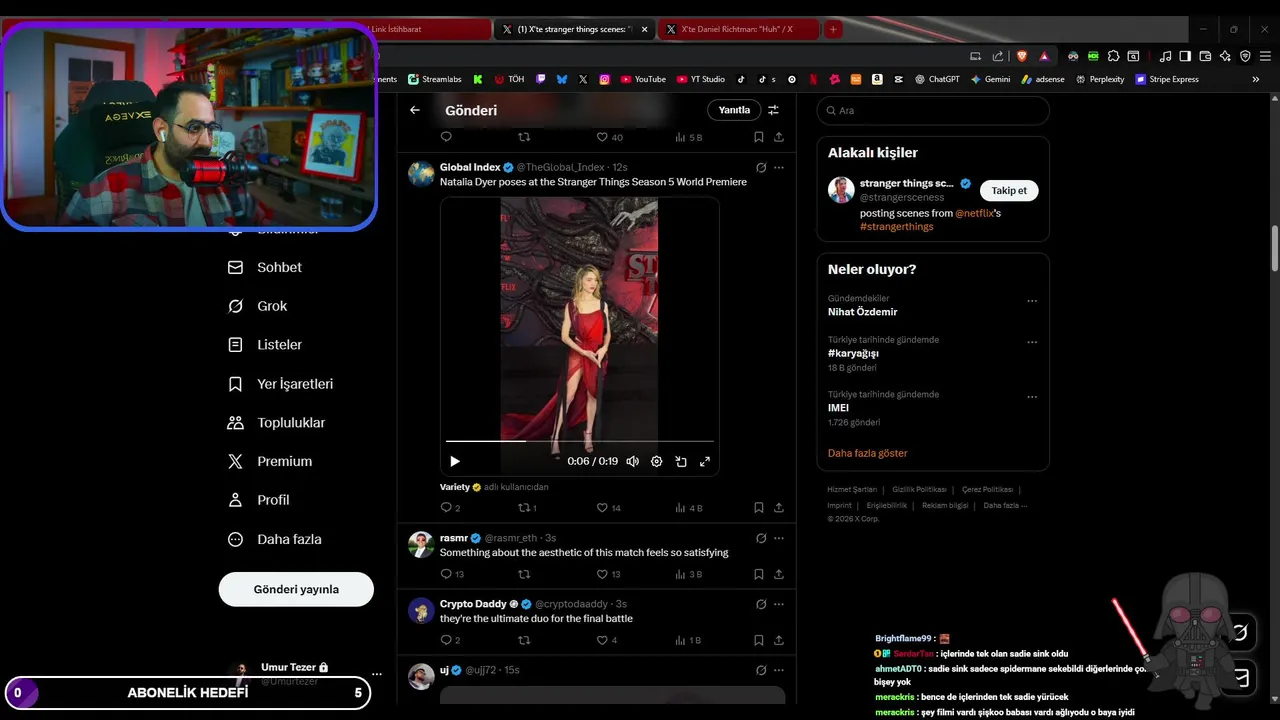The image size is (1280, 720).
Task: Click Daha fazla göster link
Action: [867, 453]
